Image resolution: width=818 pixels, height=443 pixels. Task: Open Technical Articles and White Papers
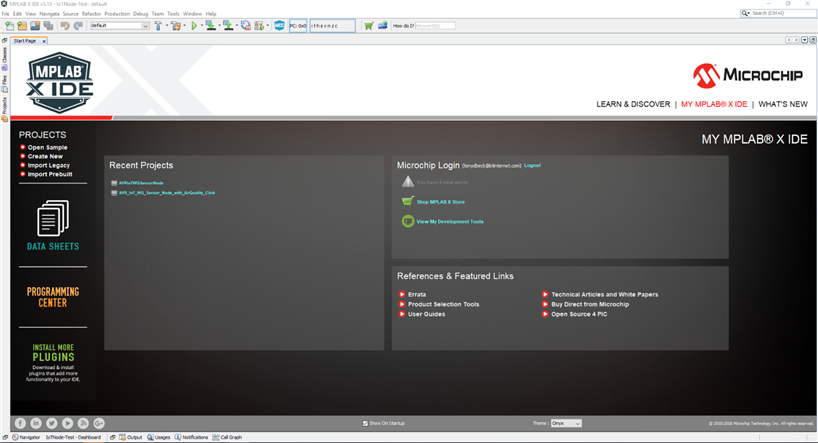click(x=605, y=295)
